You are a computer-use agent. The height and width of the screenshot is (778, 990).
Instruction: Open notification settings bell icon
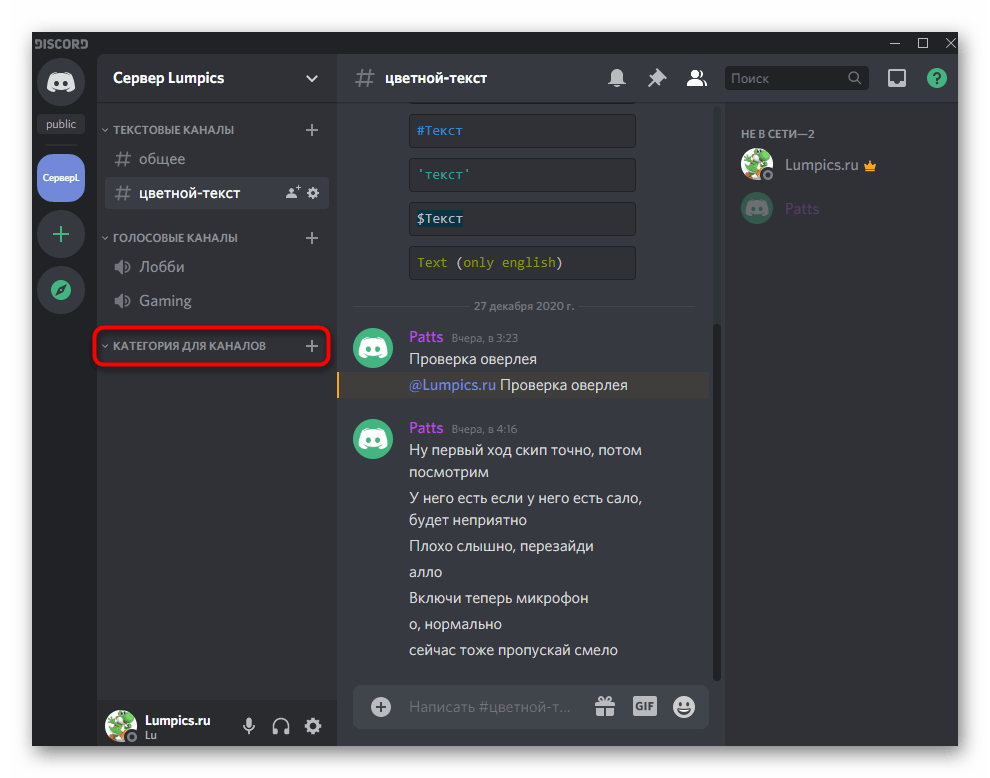617,78
